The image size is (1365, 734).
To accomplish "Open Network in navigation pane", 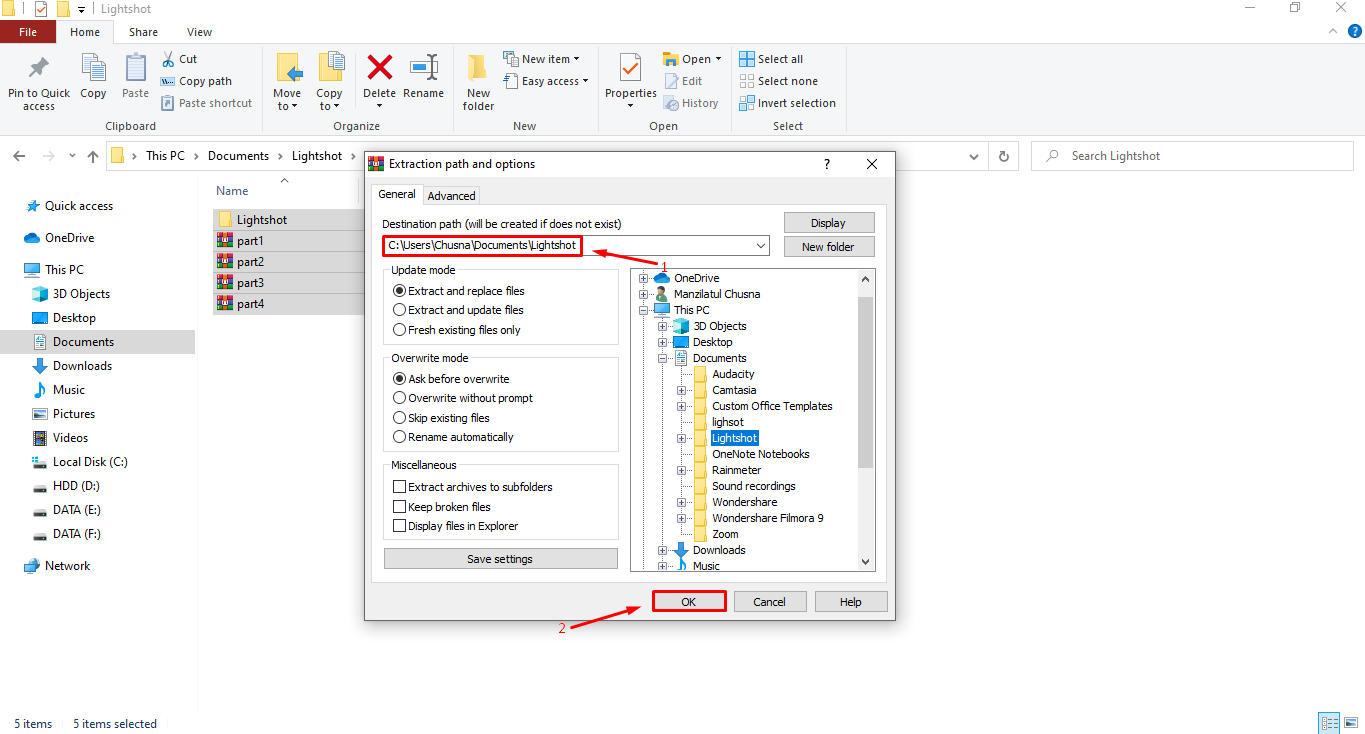I will point(57,566).
